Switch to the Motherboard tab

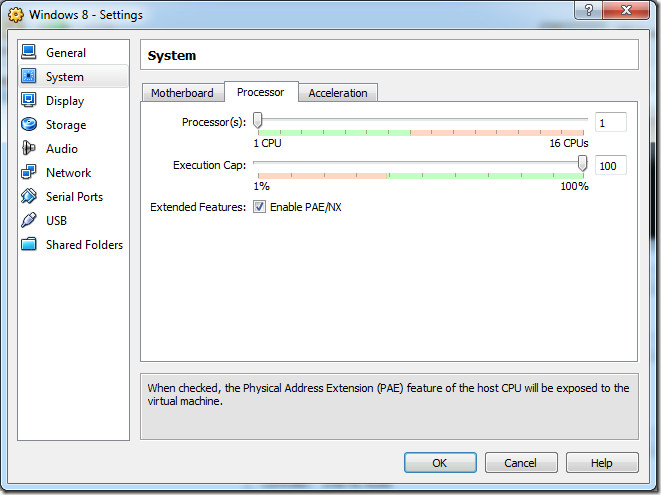coord(182,93)
